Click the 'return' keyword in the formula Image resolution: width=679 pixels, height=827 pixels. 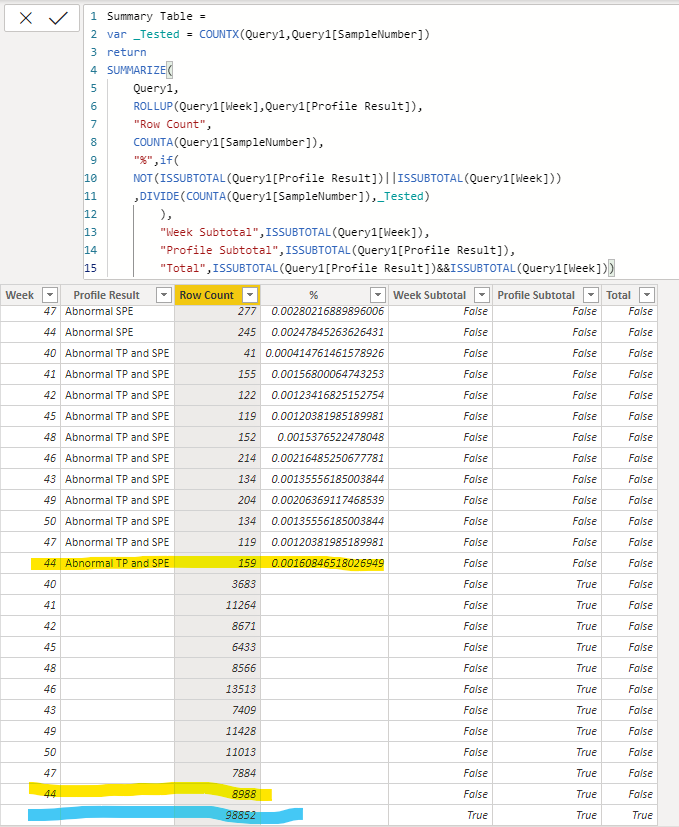pyautogui.click(x=127, y=52)
